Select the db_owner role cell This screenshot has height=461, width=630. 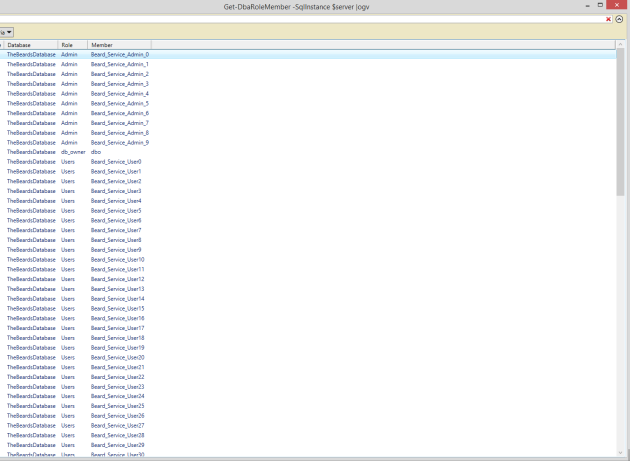pos(73,152)
